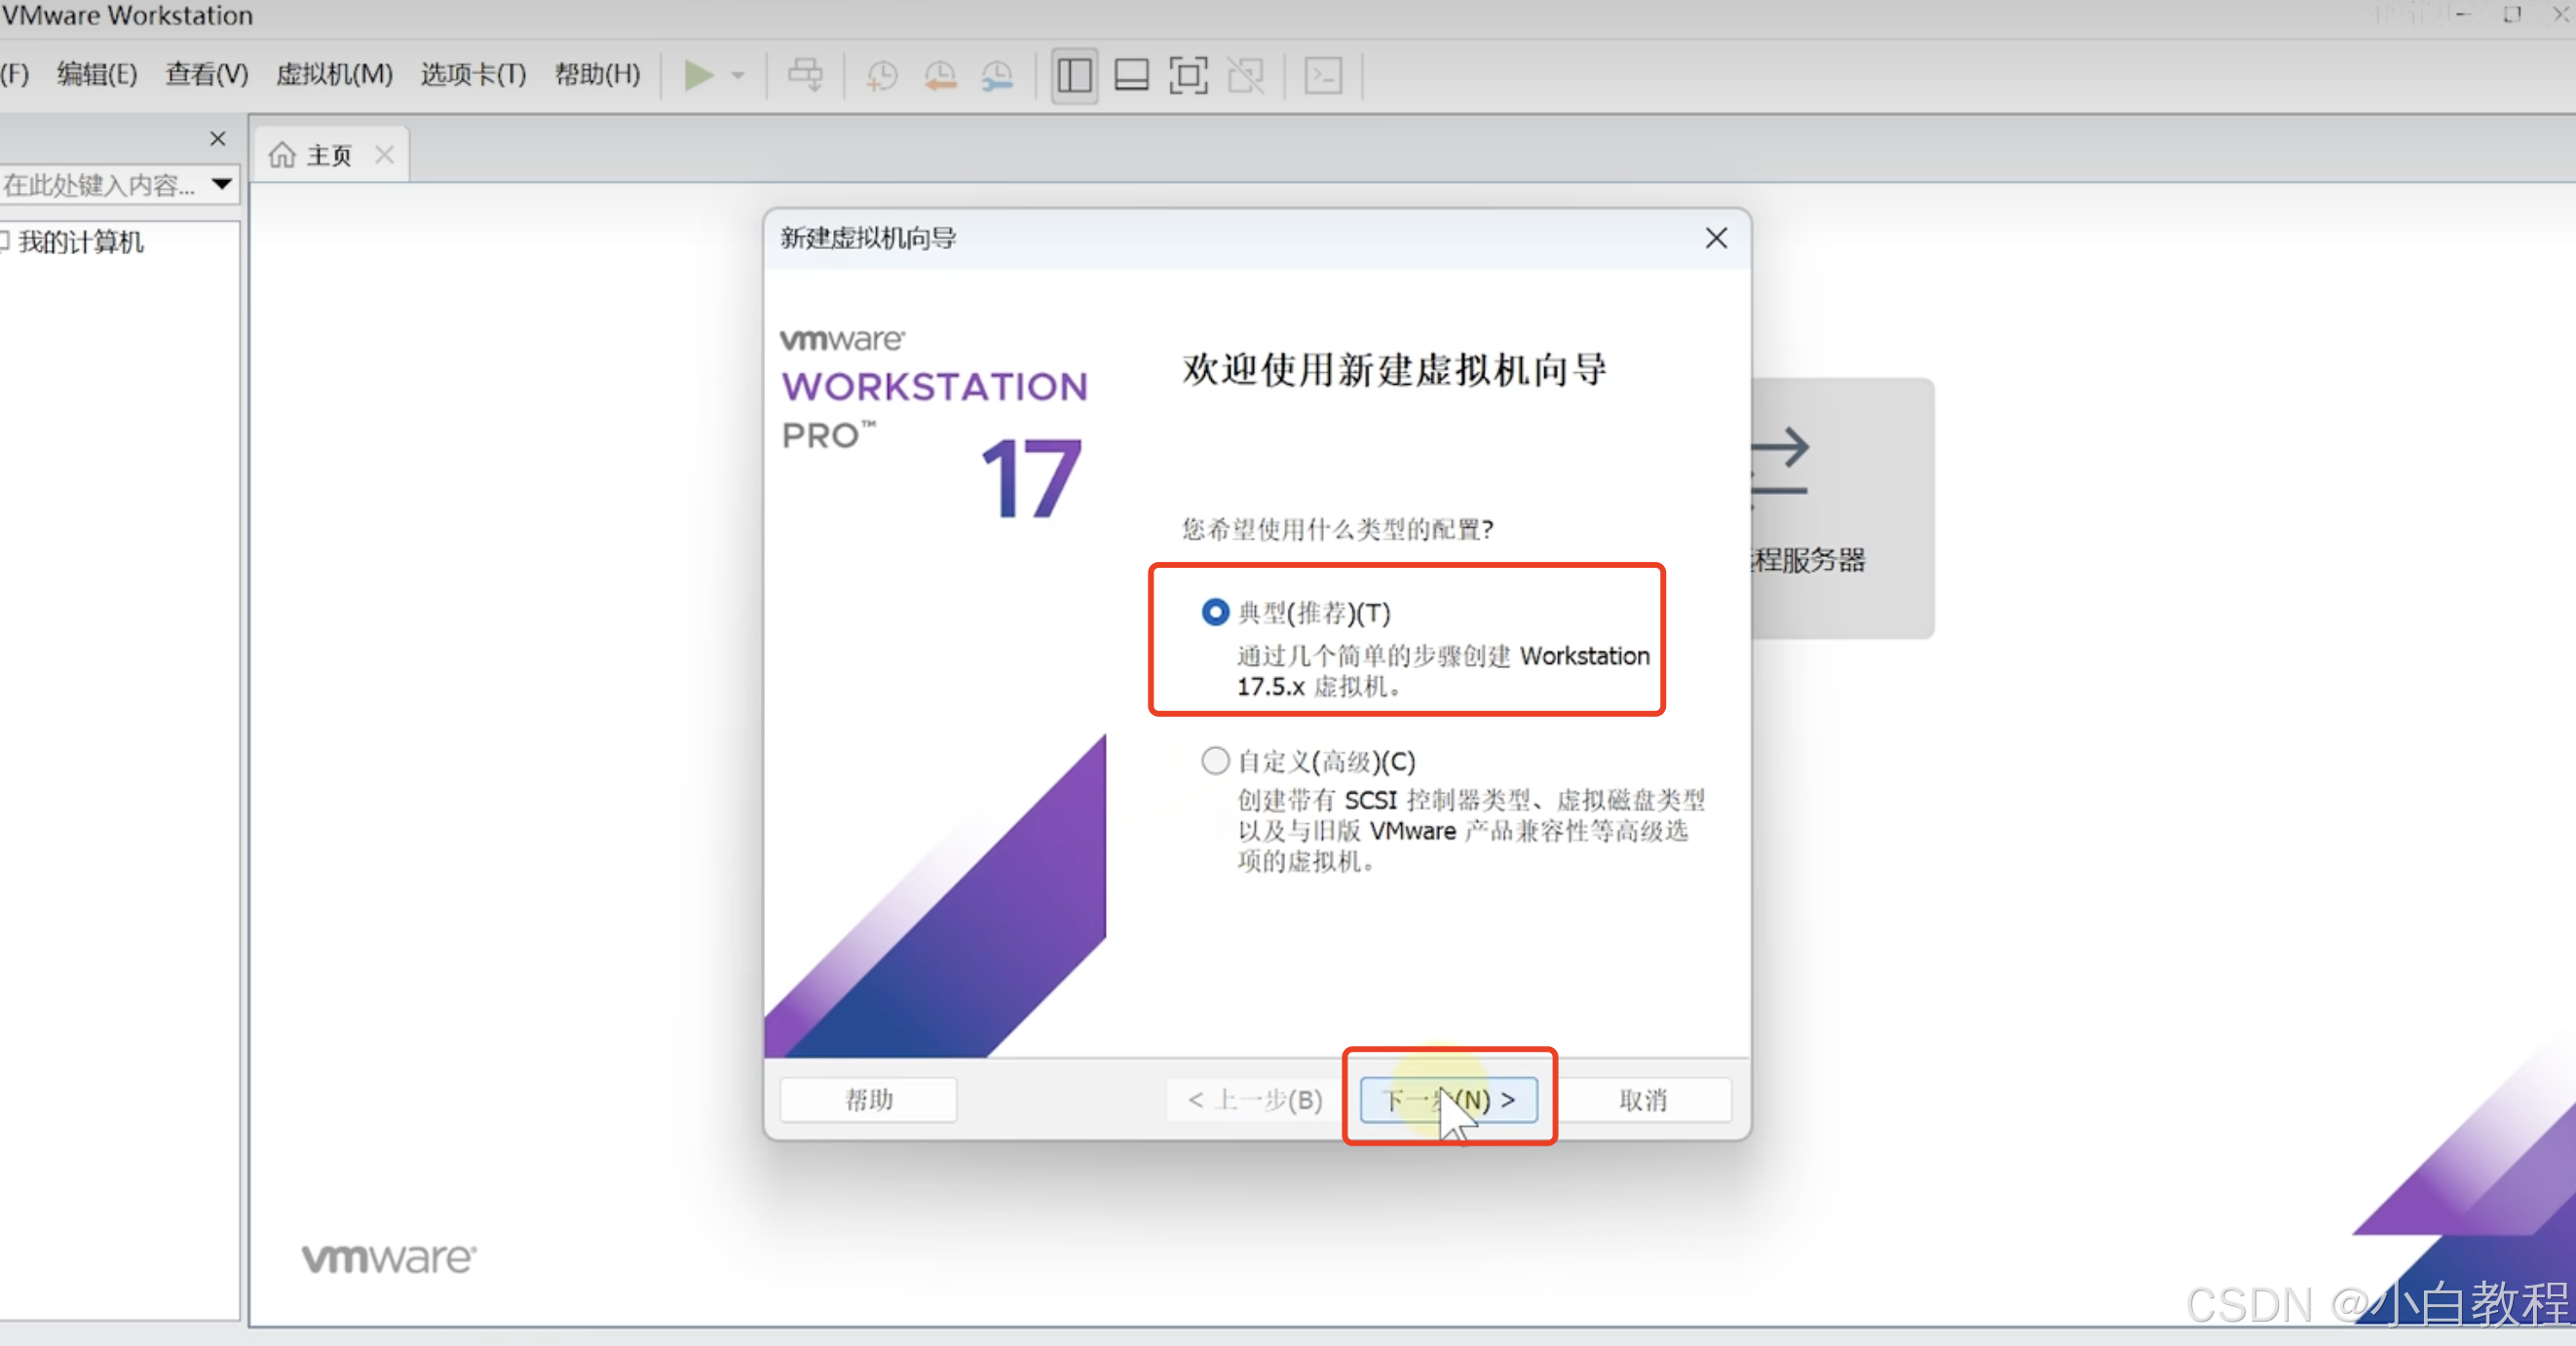Open the console view icon
The height and width of the screenshot is (1346, 2576).
[1323, 75]
